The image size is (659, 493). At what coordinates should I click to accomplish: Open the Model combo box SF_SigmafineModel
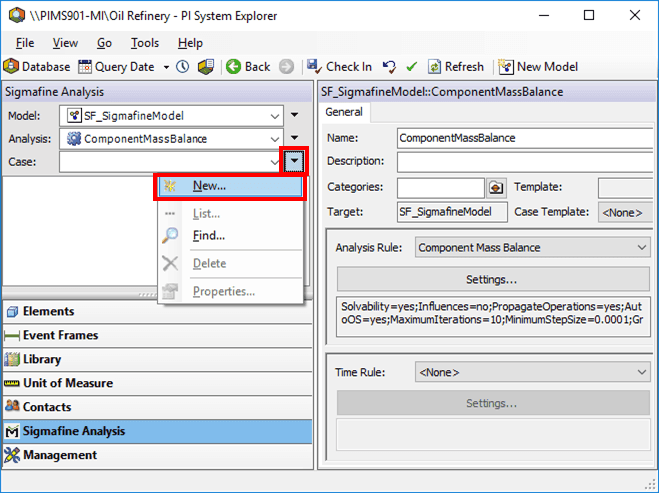click(171, 116)
